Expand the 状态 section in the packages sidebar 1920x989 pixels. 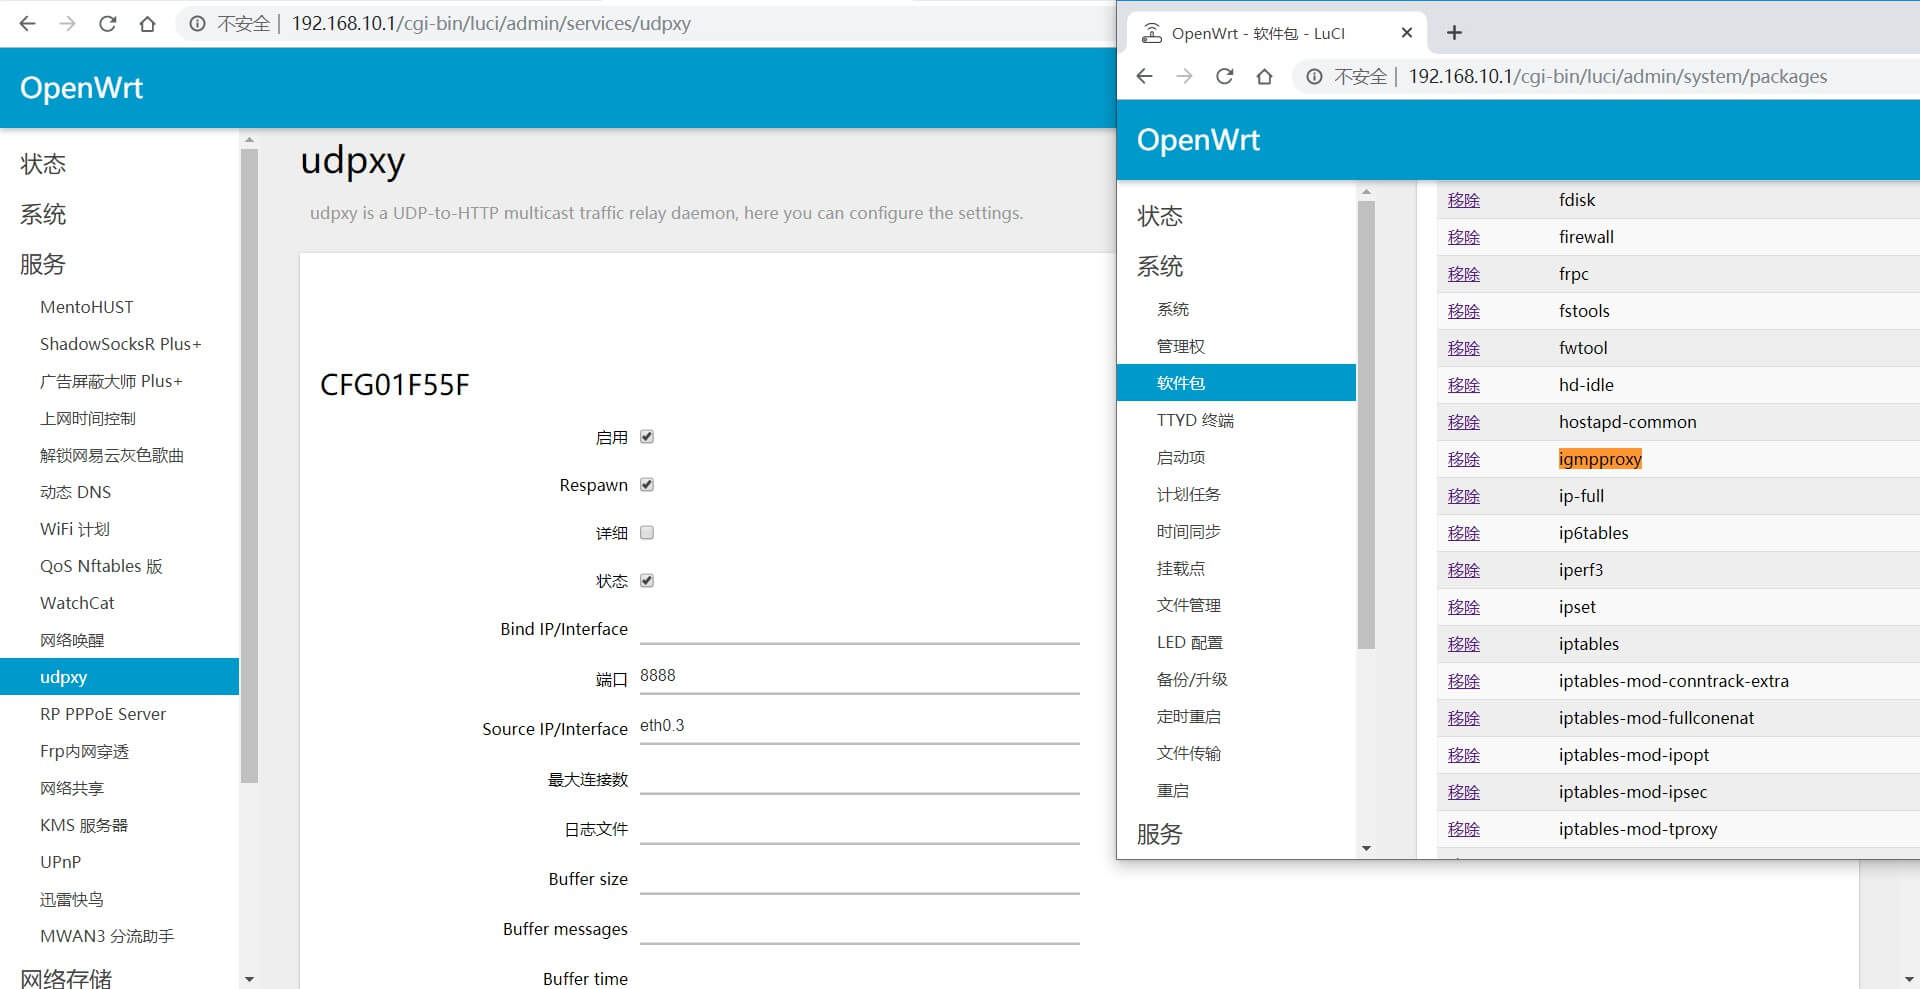(x=1160, y=216)
